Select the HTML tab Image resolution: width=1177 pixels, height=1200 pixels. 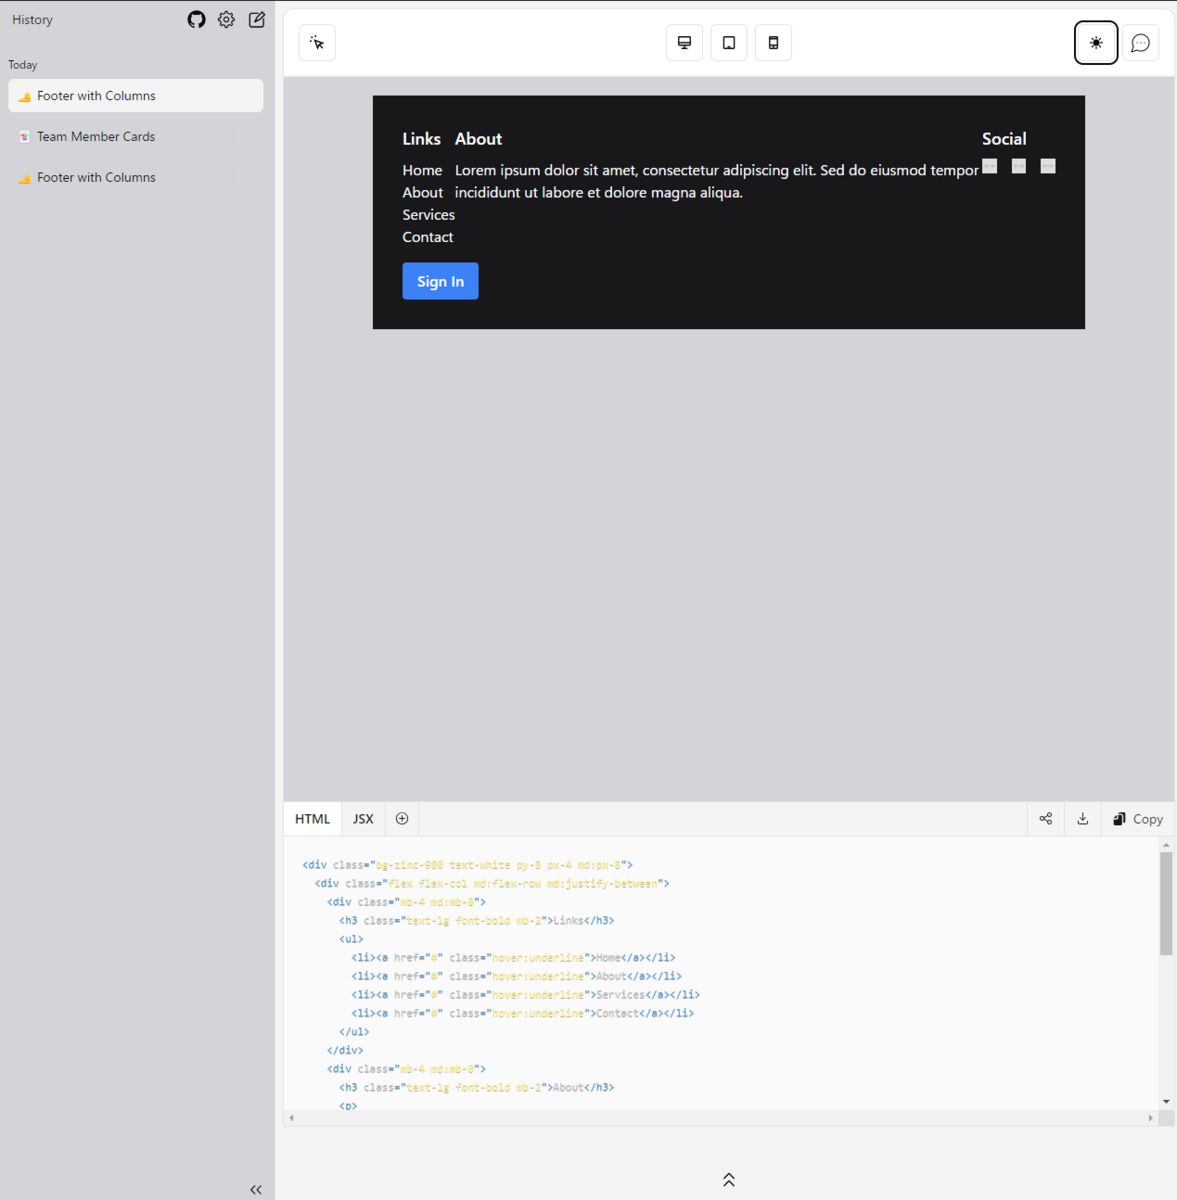tap(312, 818)
